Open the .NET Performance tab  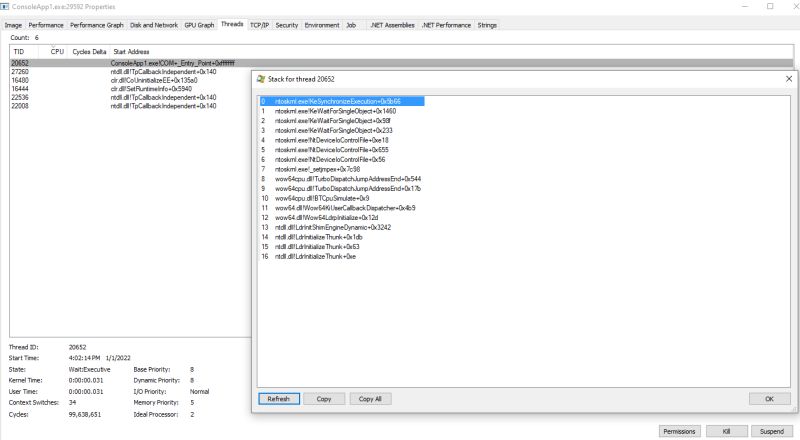pos(446,25)
